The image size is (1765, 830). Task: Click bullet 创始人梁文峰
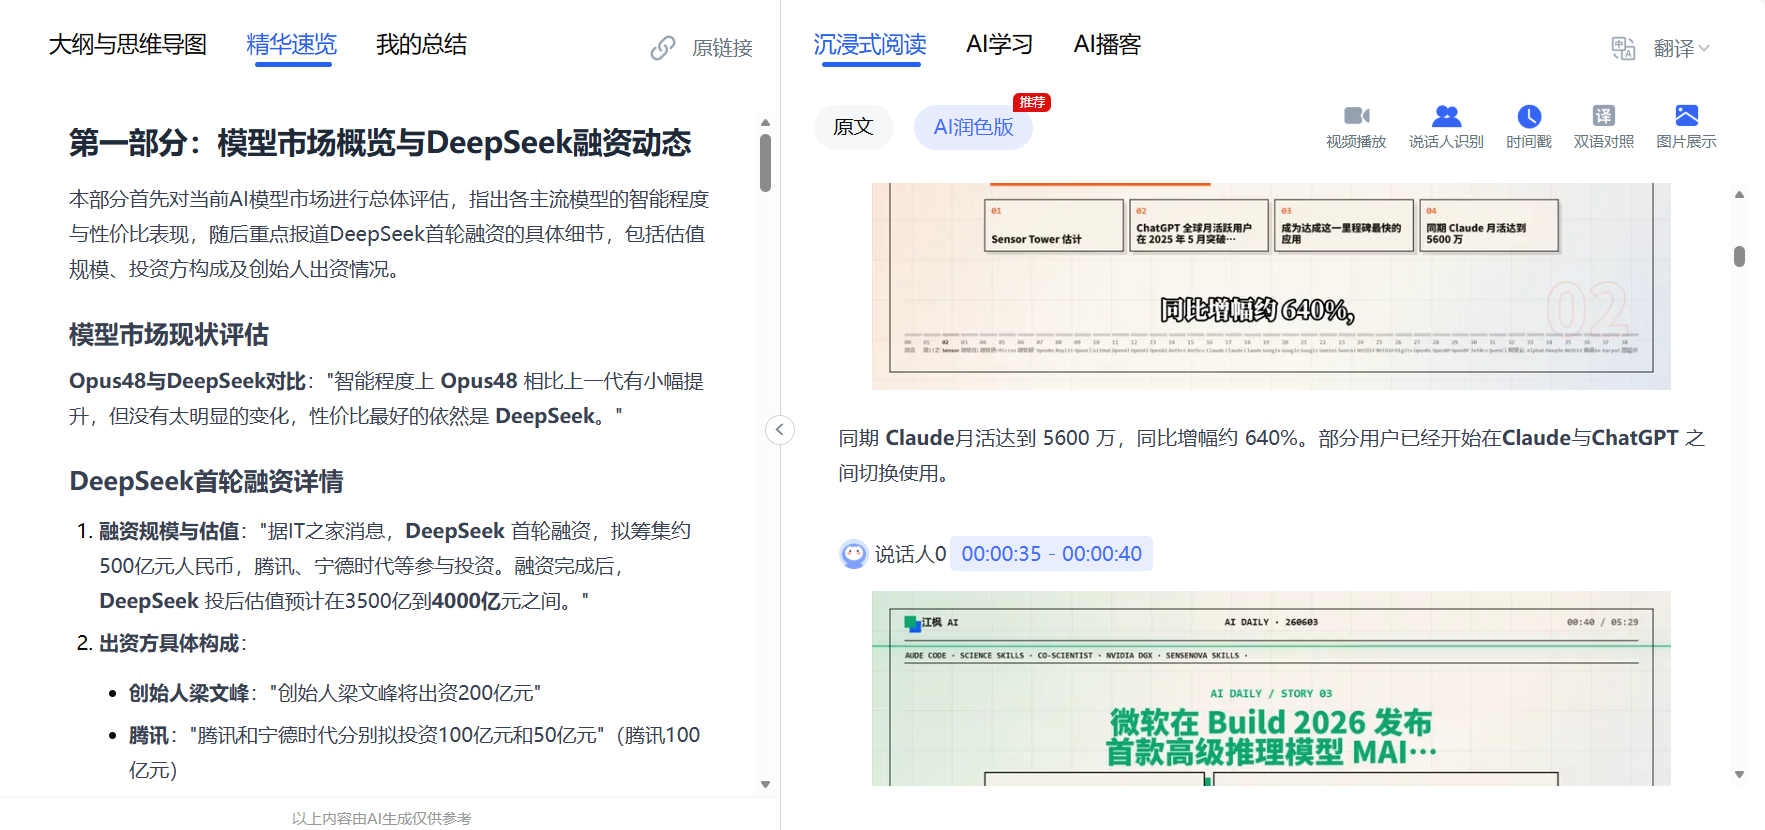[x=189, y=693]
